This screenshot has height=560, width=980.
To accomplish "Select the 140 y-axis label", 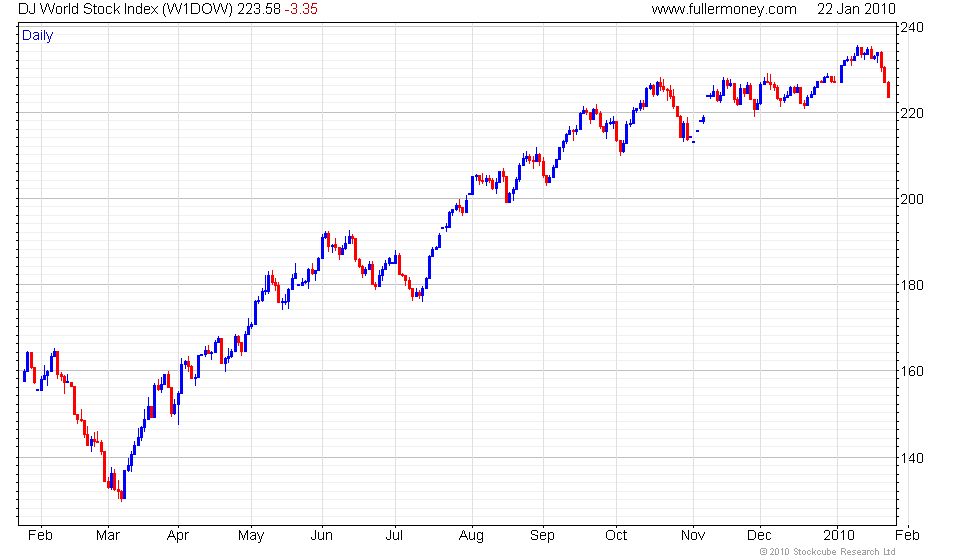I will pyautogui.click(x=912, y=458).
